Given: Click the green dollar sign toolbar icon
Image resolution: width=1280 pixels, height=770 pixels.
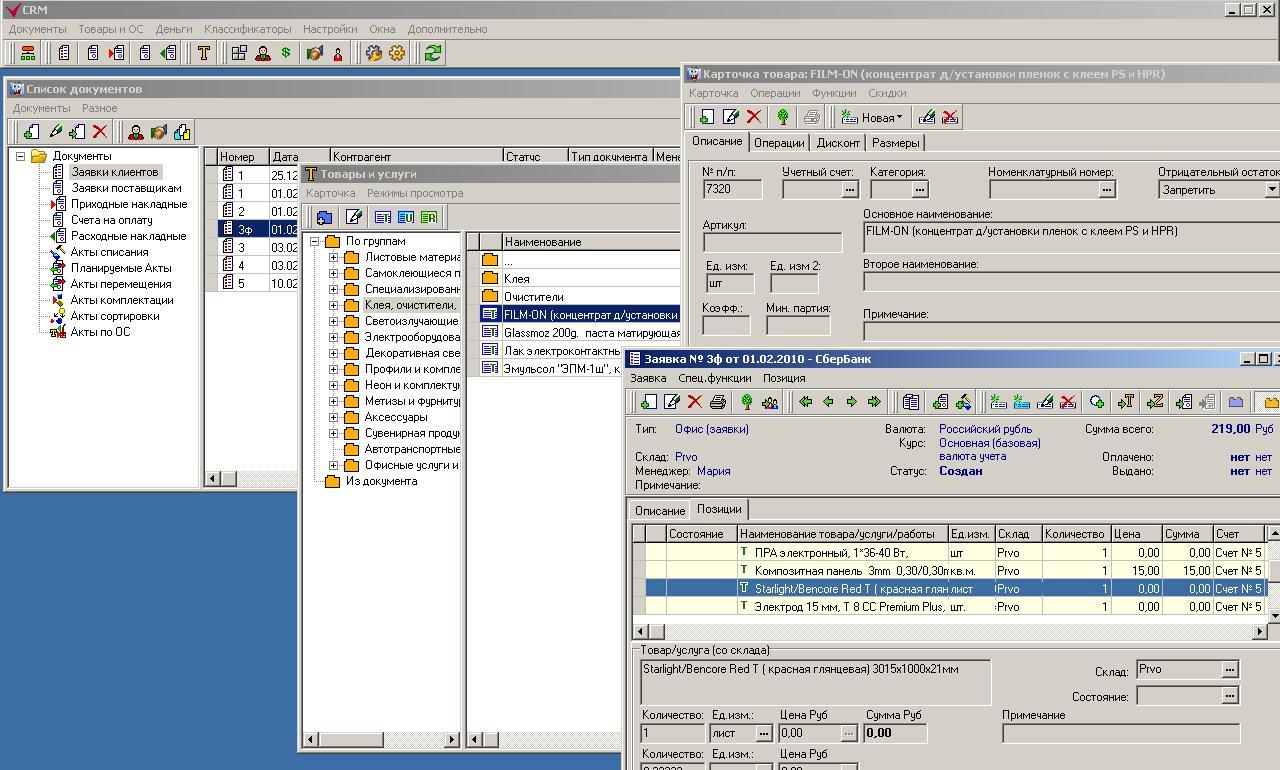Looking at the screenshot, I should coord(286,53).
